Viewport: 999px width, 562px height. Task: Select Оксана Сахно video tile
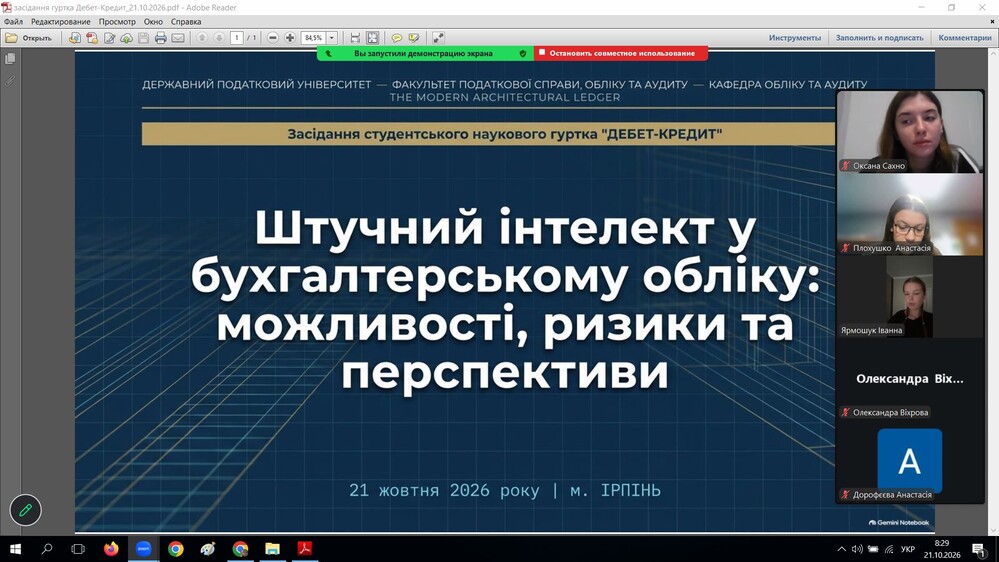coord(910,131)
